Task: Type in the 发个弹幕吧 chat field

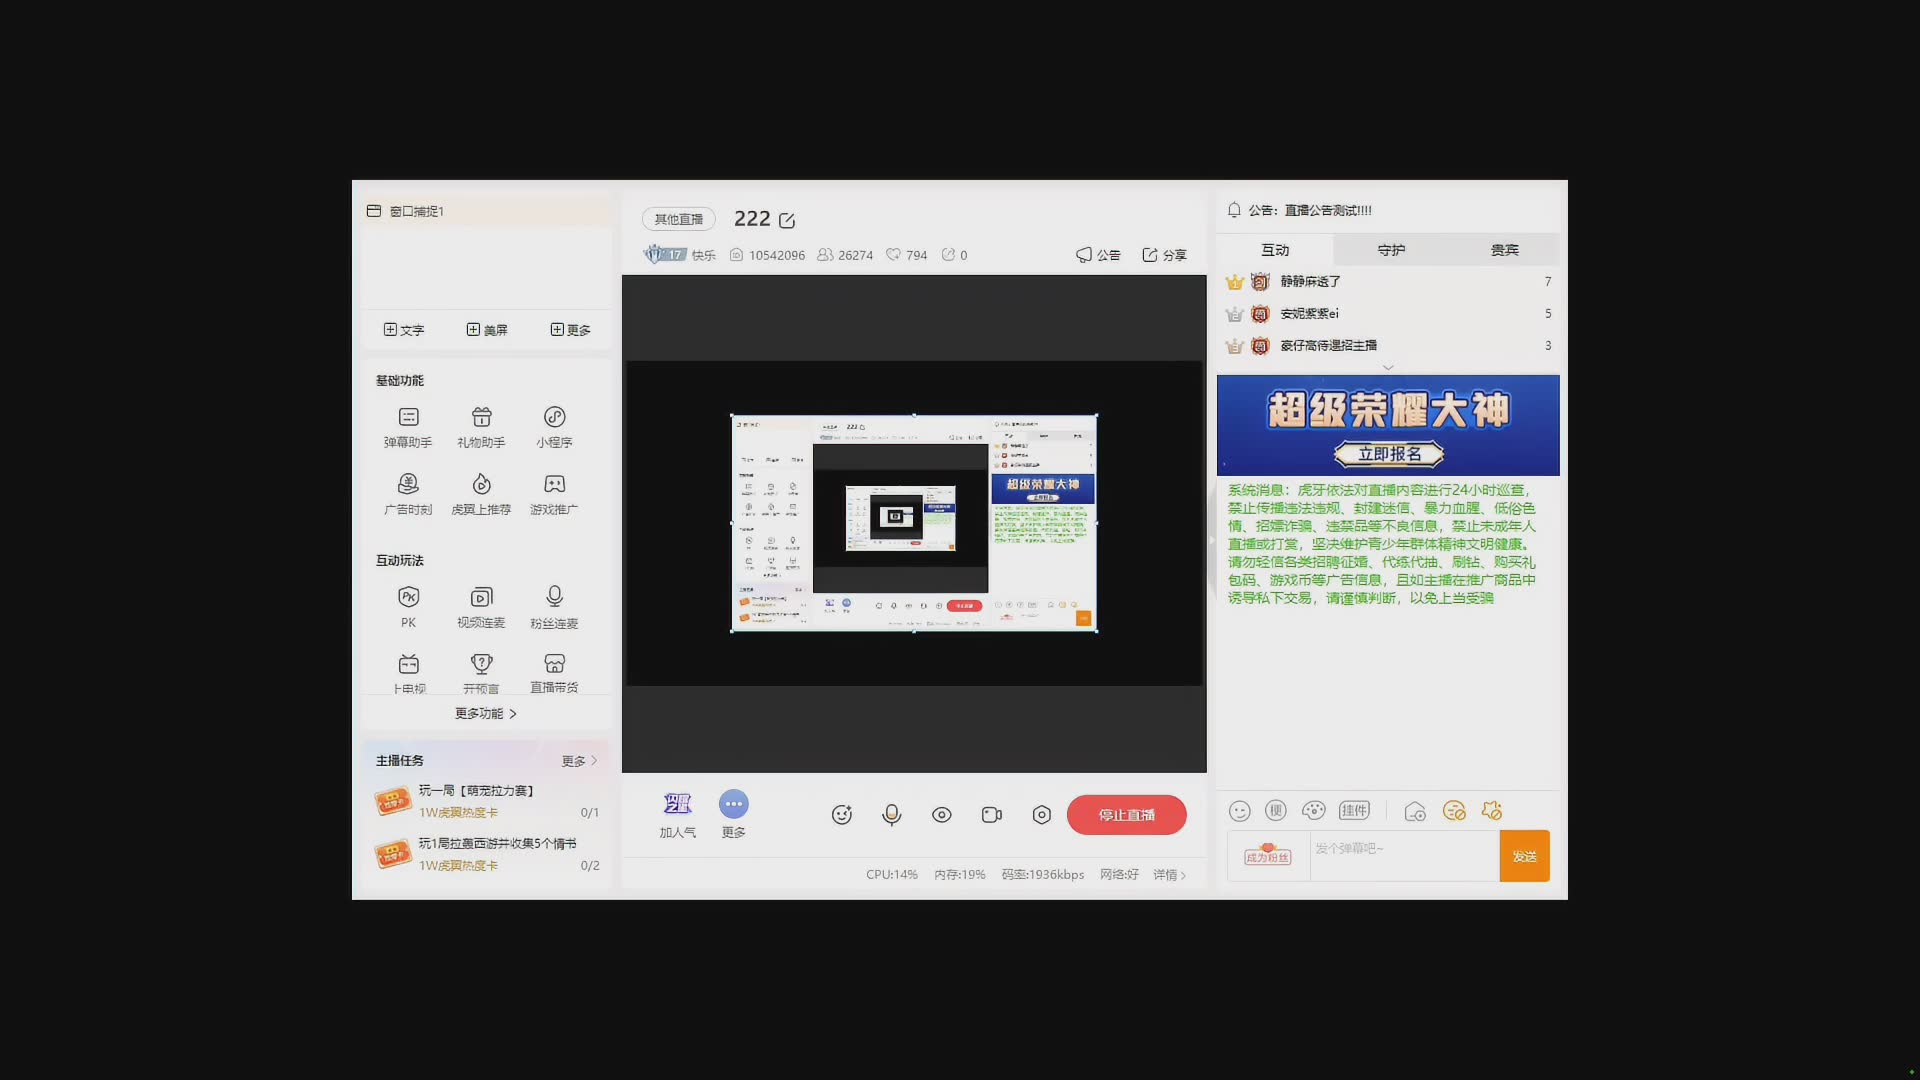Action: point(1404,856)
